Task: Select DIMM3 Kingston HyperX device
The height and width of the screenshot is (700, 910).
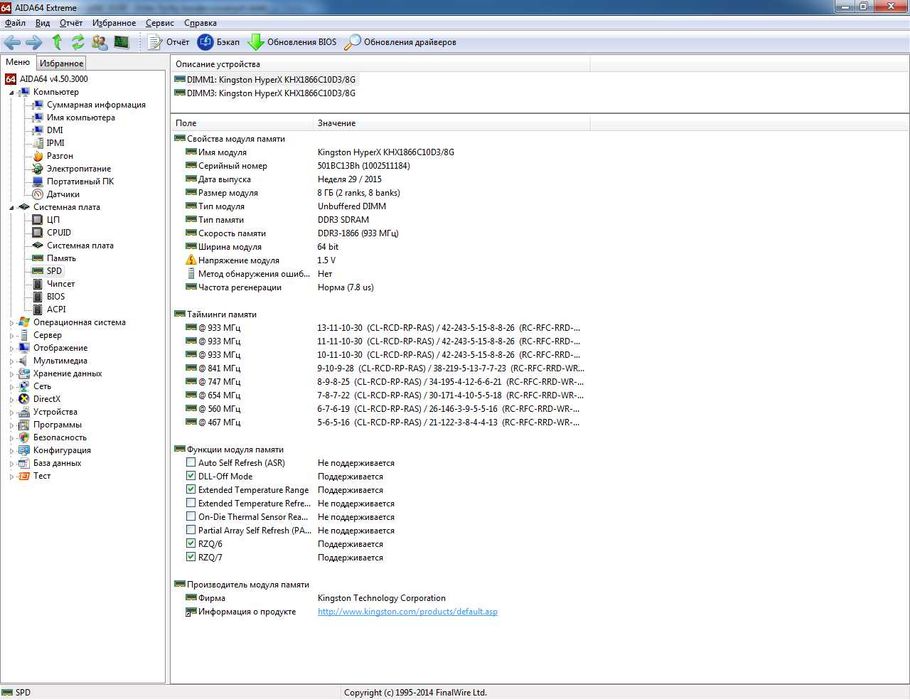Action: pos(265,93)
